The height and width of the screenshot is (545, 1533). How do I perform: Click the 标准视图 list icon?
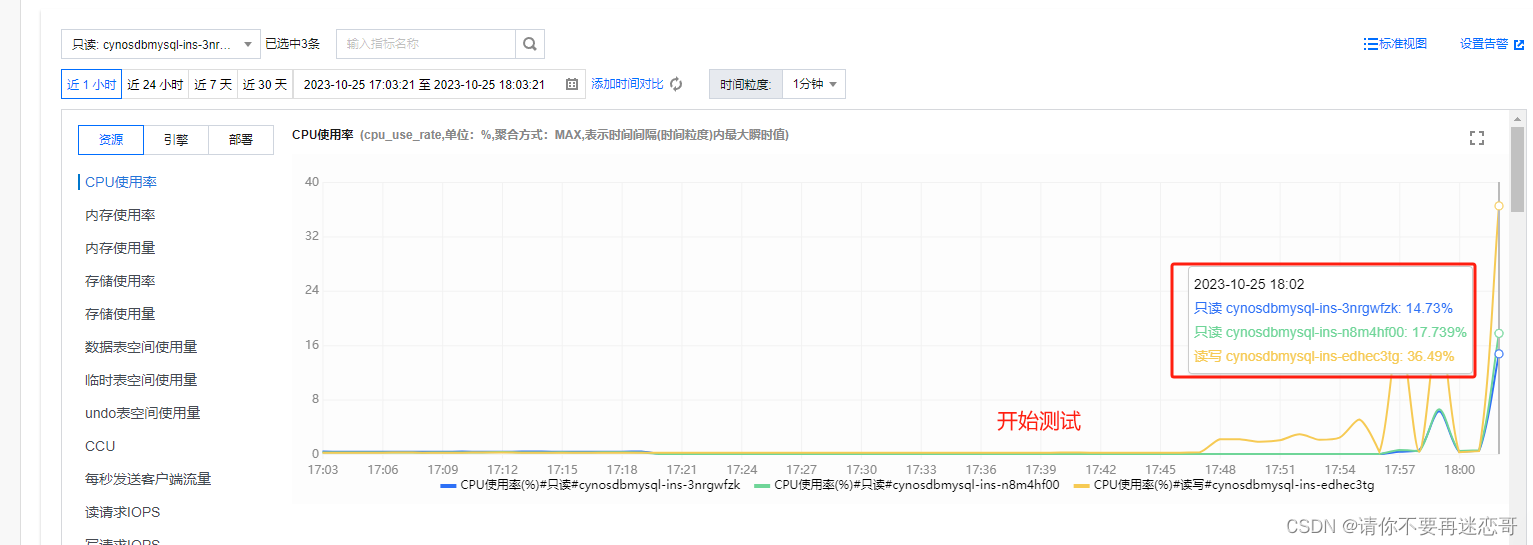[x=1371, y=44]
